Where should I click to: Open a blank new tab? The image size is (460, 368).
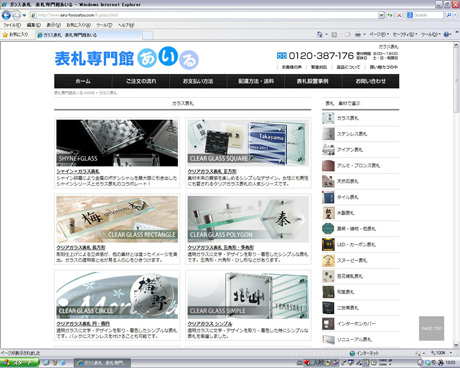tap(148, 35)
